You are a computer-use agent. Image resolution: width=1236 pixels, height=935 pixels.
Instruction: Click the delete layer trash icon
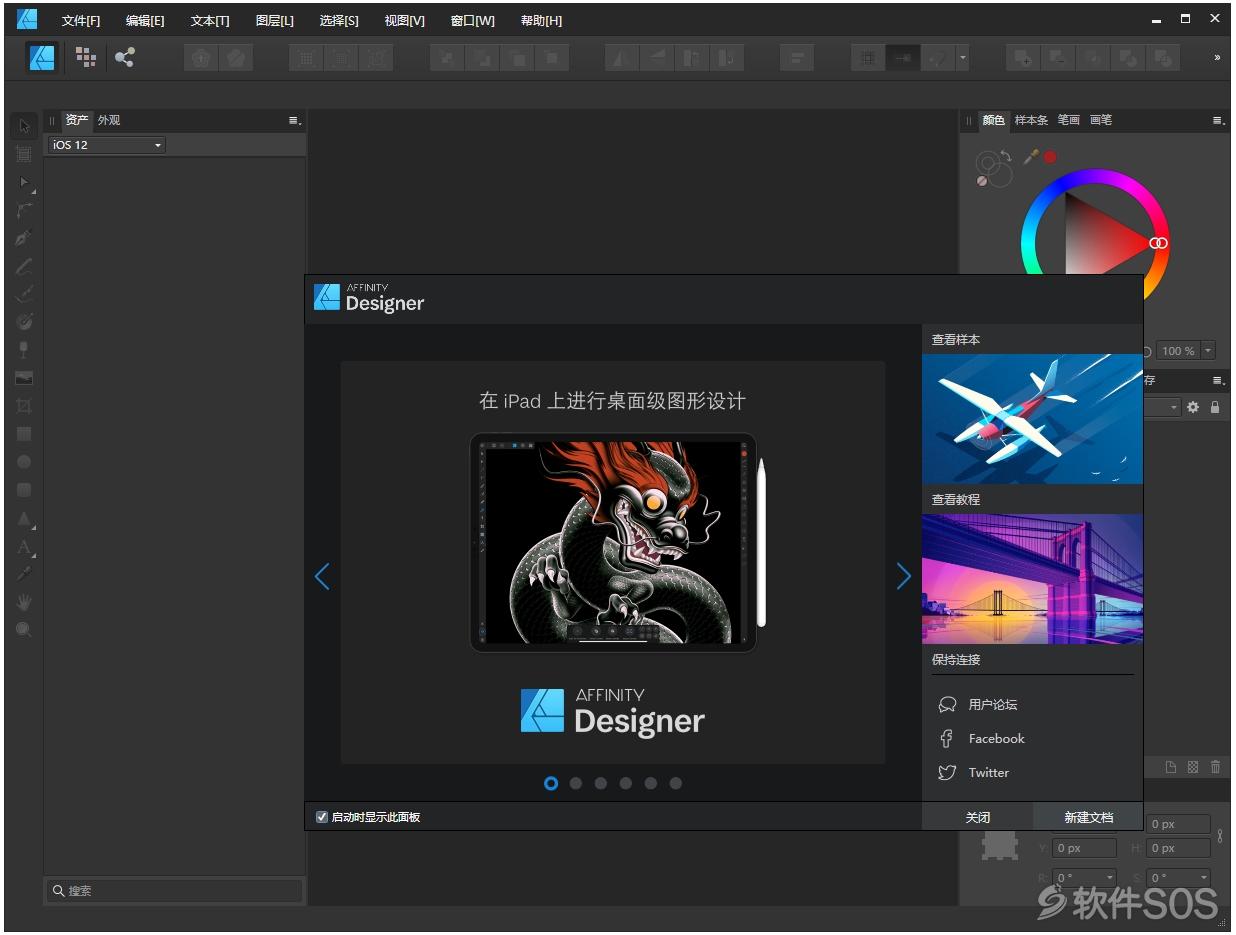[x=1216, y=767]
